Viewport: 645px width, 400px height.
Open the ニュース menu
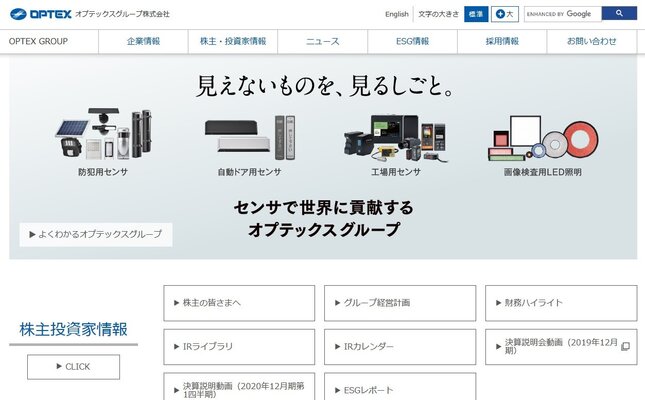[x=322, y=41]
